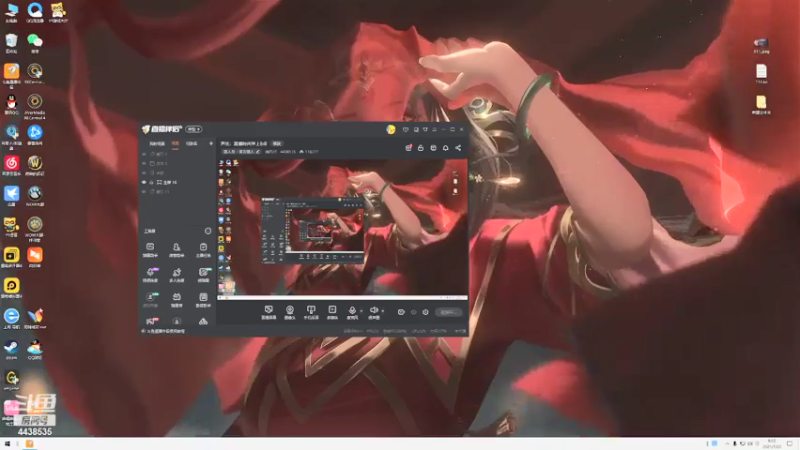Screen dimensions: 800x450
Task: Open settings gear in bottom toolbar
Action: (x=425, y=312)
